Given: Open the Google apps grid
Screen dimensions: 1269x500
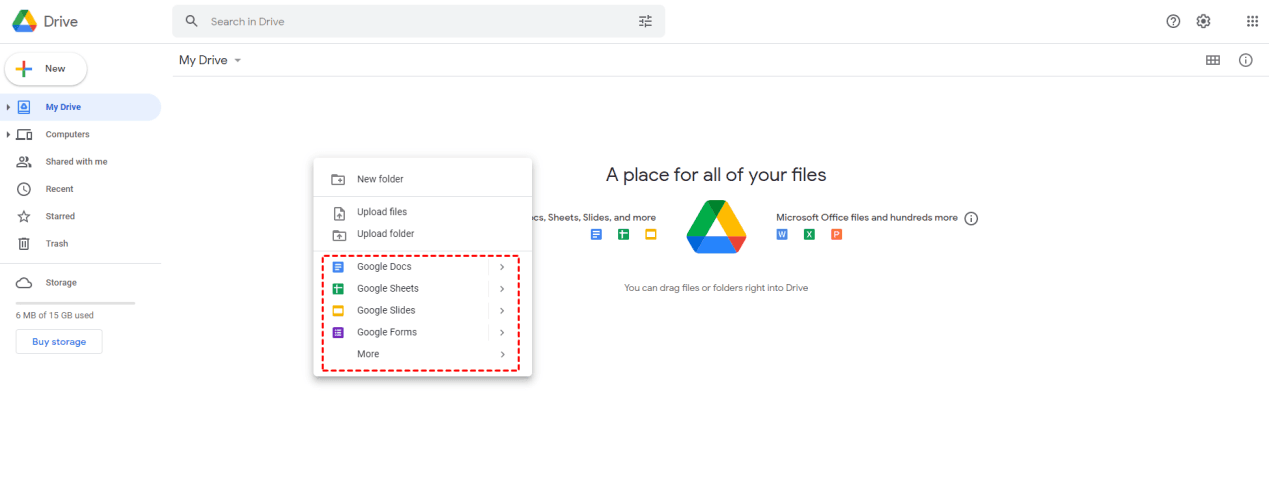Looking at the screenshot, I should point(1252,21).
